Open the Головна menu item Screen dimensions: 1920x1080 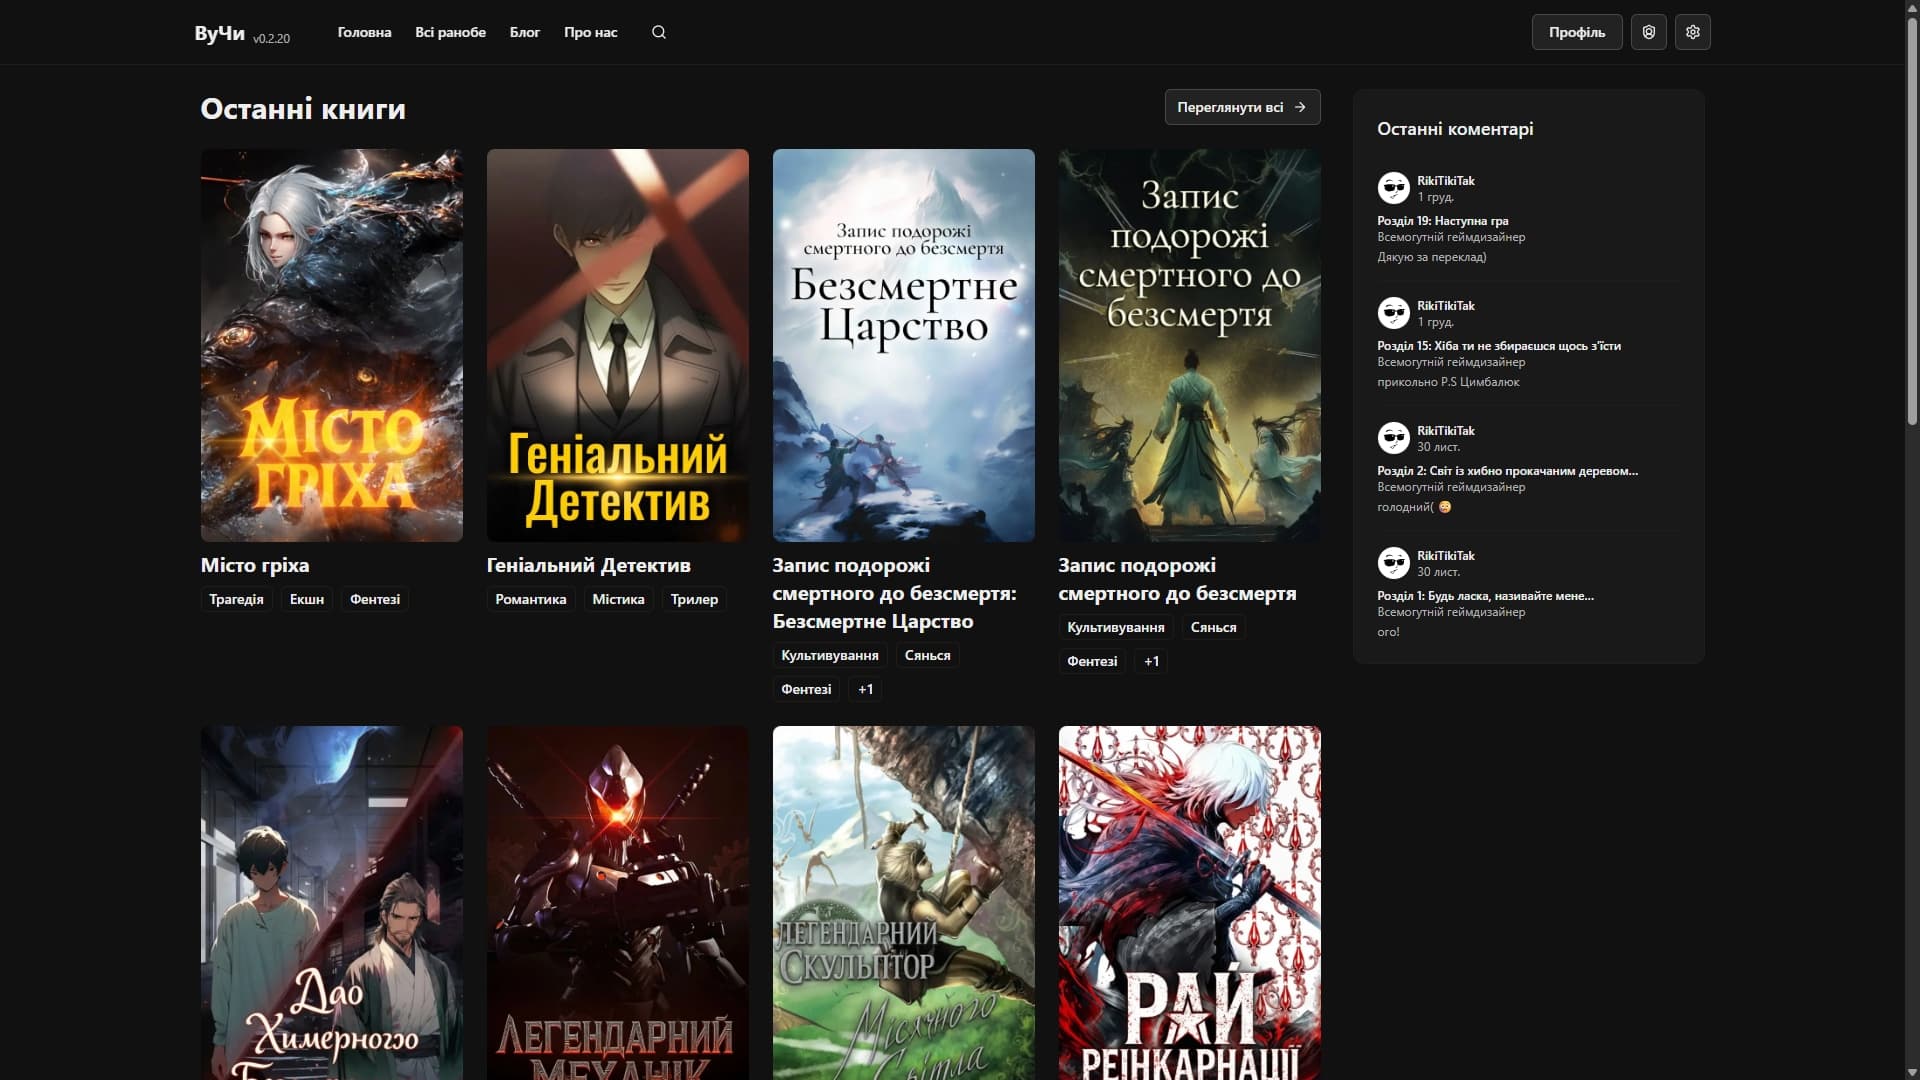pyautogui.click(x=364, y=32)
